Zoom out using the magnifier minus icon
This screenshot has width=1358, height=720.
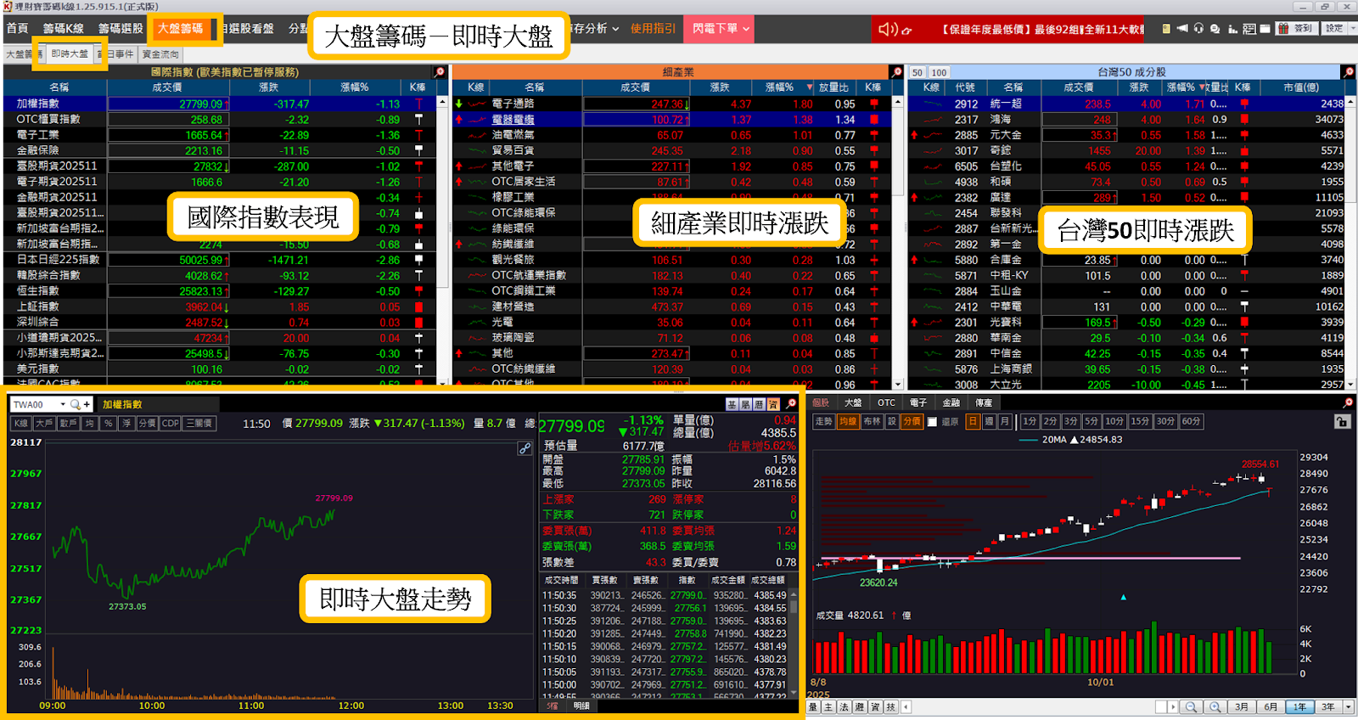click(x=1191, y=707)
